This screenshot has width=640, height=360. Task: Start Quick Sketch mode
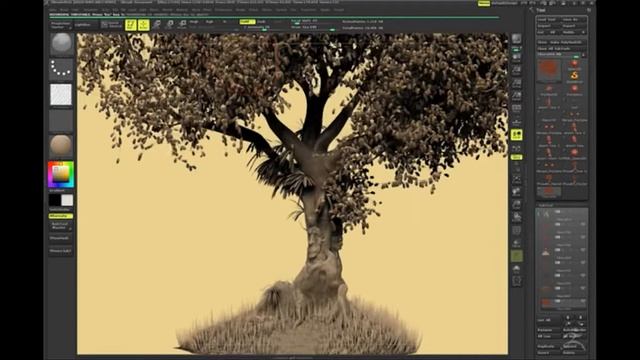[111, 25]
